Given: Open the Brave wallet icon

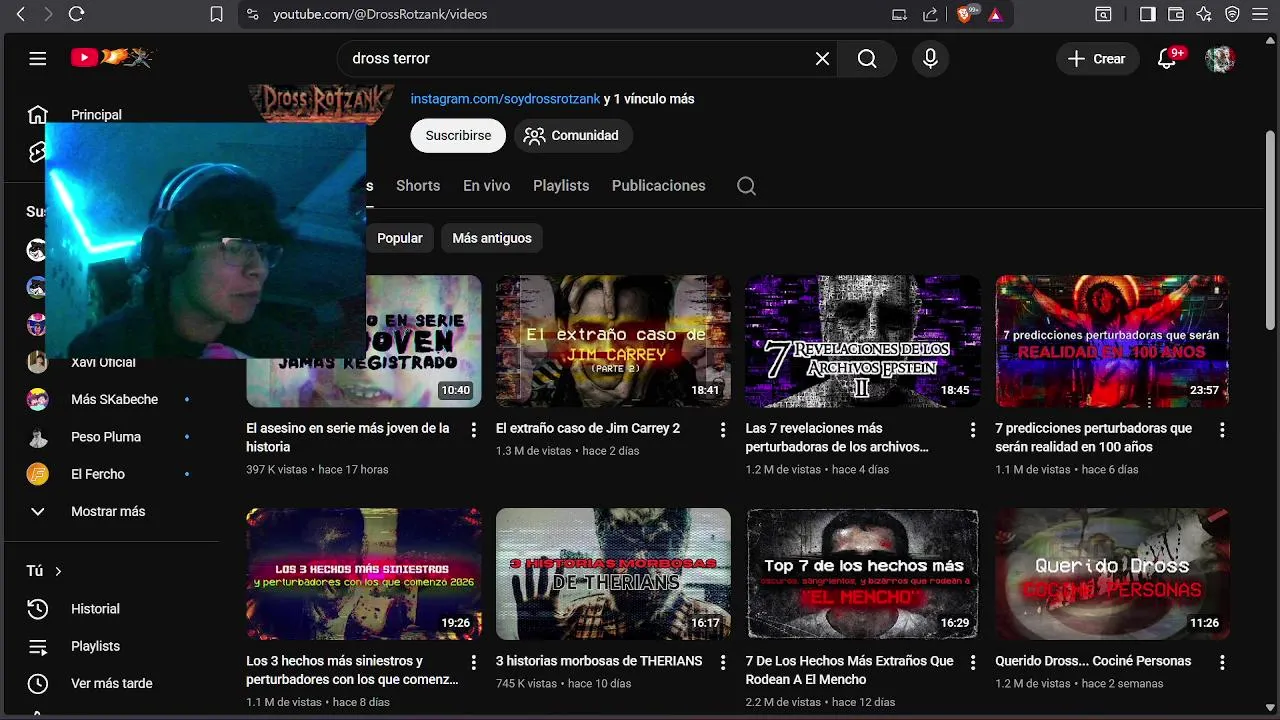Looking at the screenshot, I should [x=1176, y=14].
